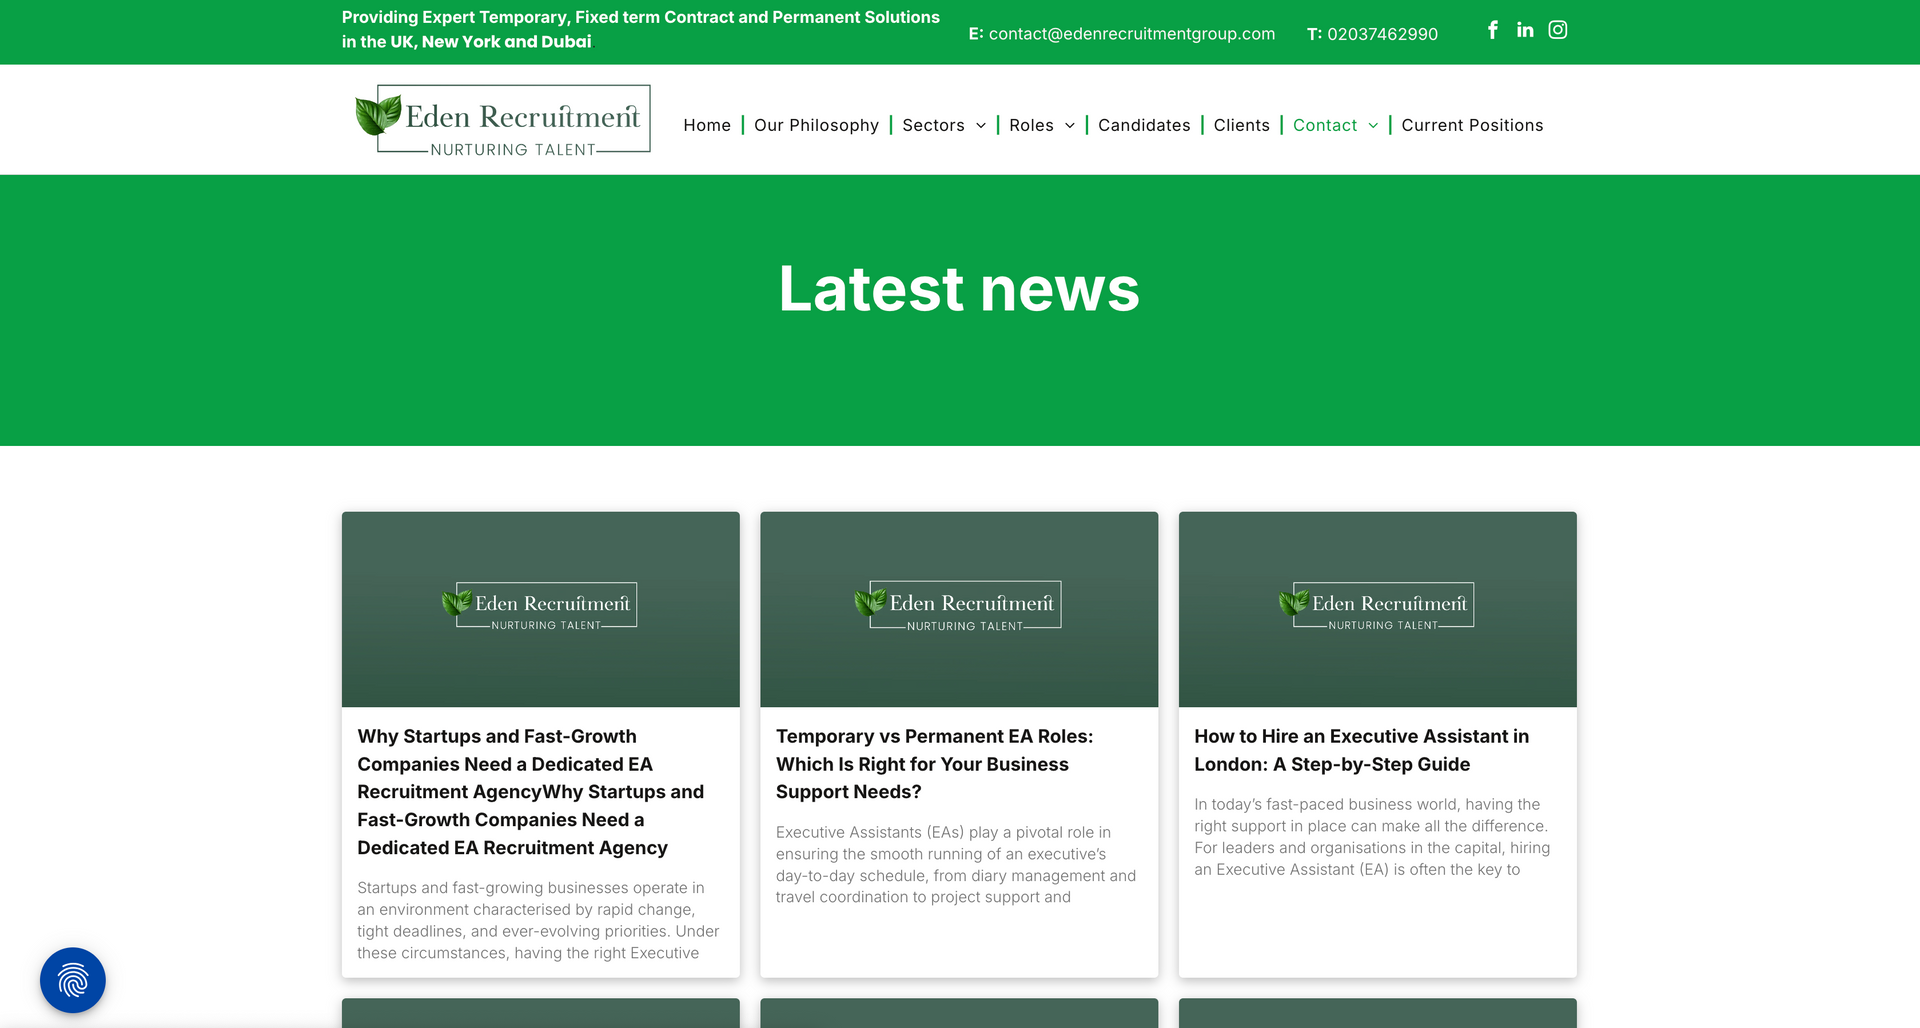The image size is (1920, 1028).
Task: Open the Instagram social icon
Action: pos(1558,30)
